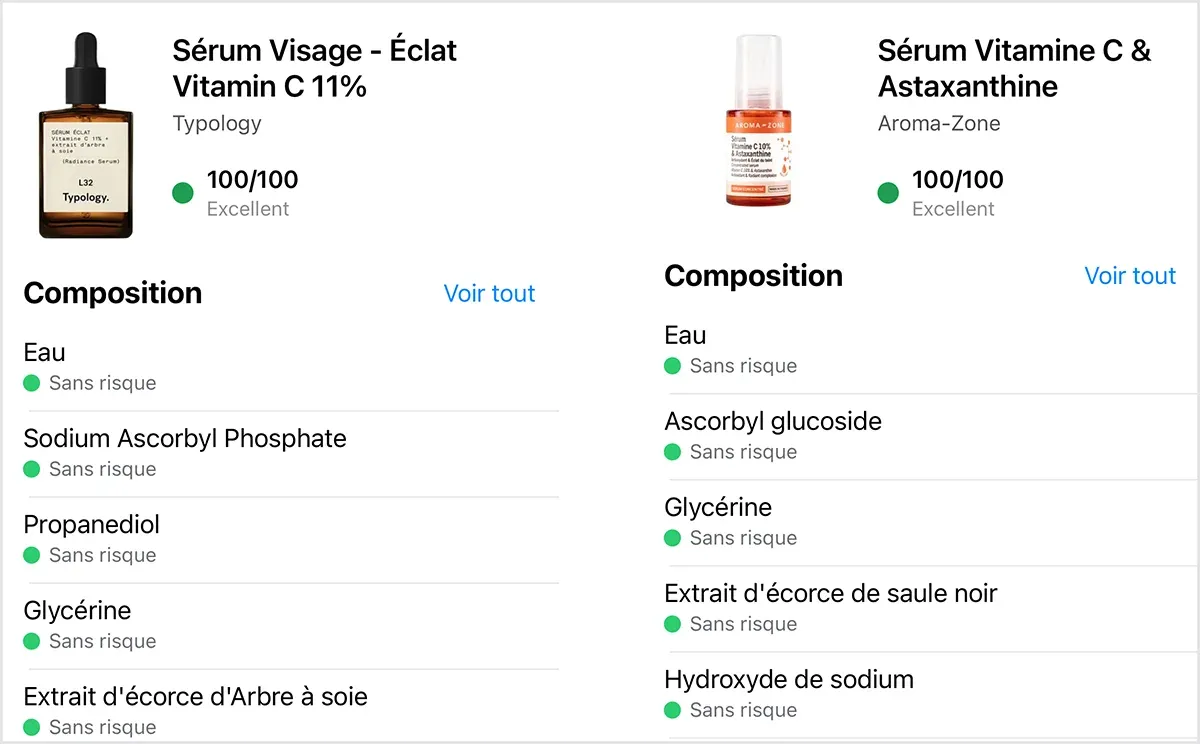Select the green indicator next to Propanediol
Image resolution: width=1200 pixels, height=744 pixels.
[x=31, y=555]
